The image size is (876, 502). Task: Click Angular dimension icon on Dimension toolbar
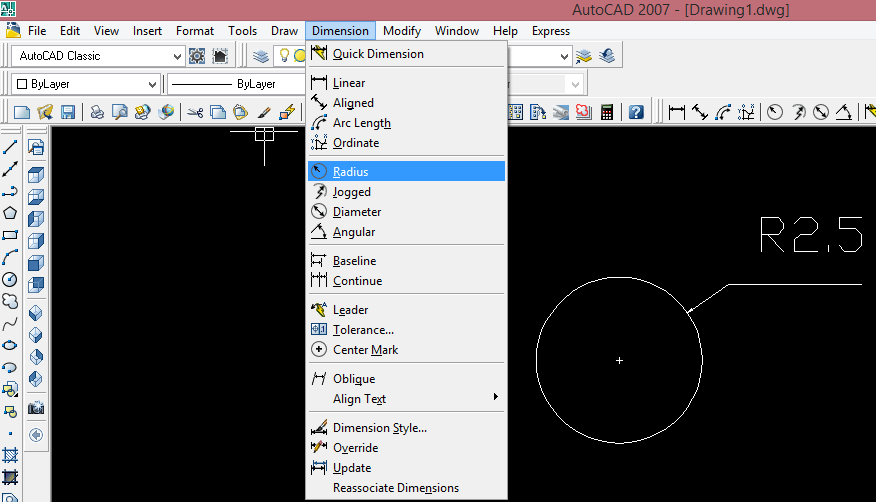844,112
